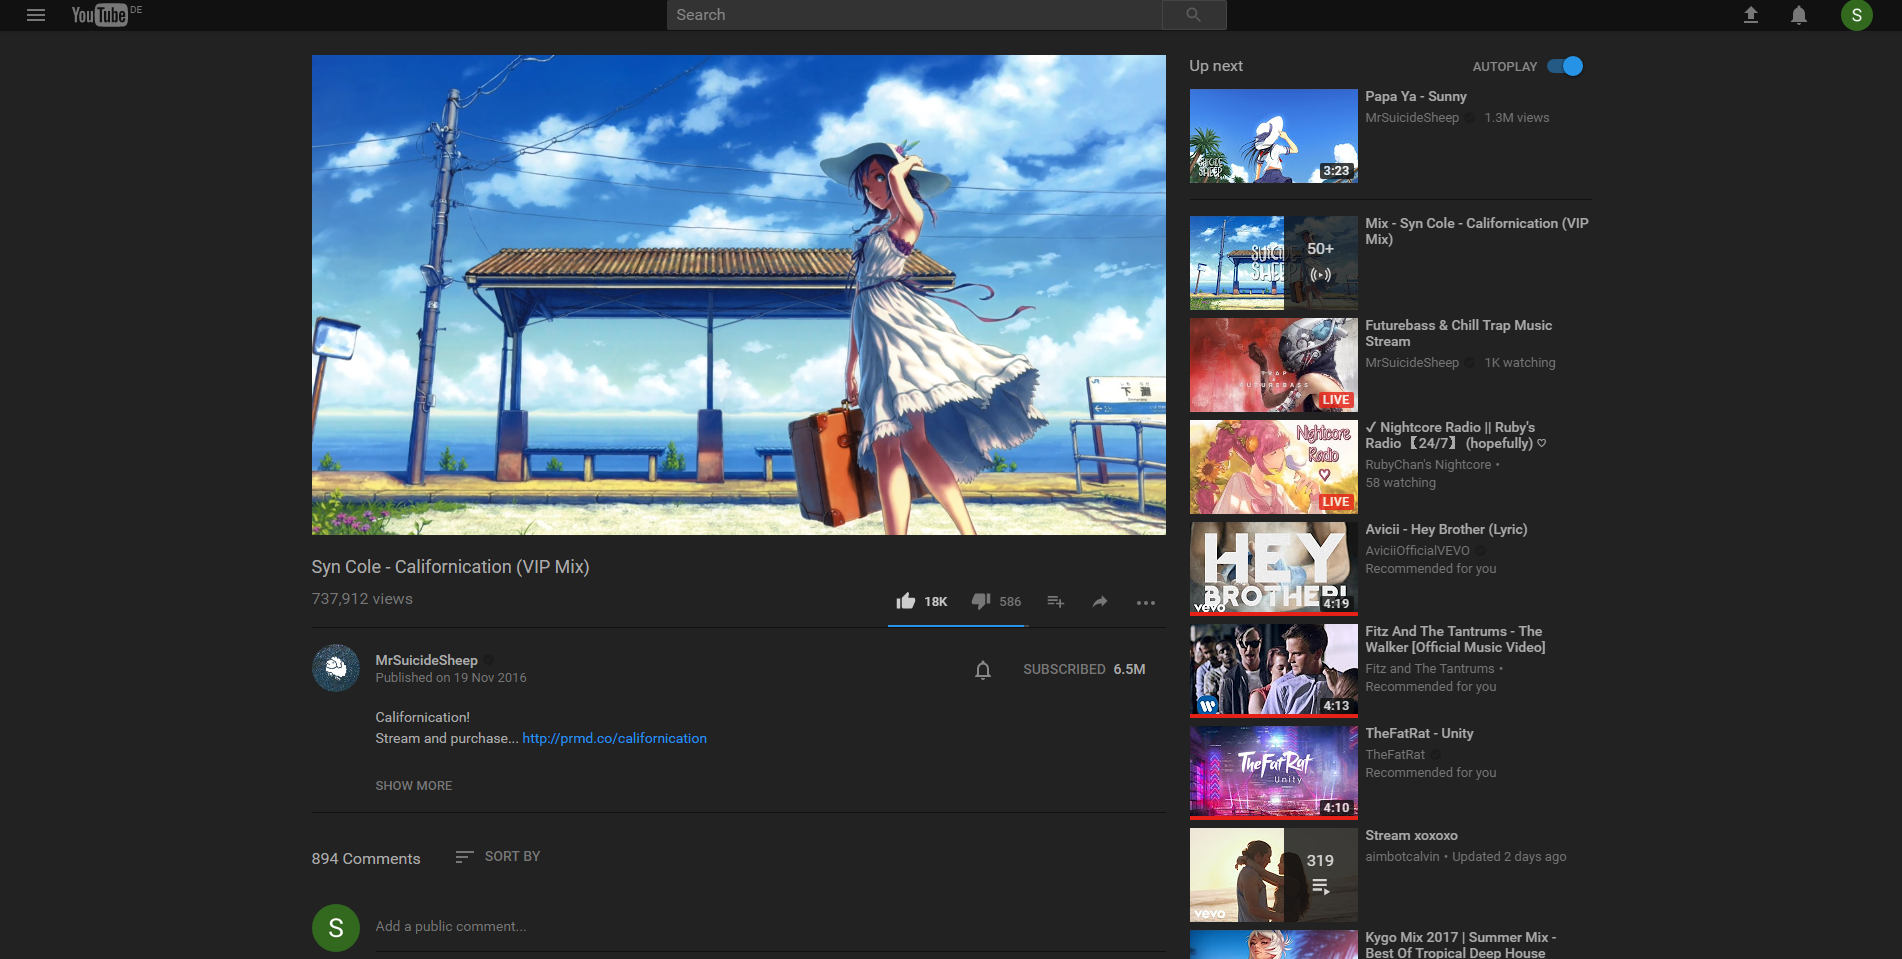Dislike the video with thumbs down
This screenshot has width=1902, height=959.
981,601
